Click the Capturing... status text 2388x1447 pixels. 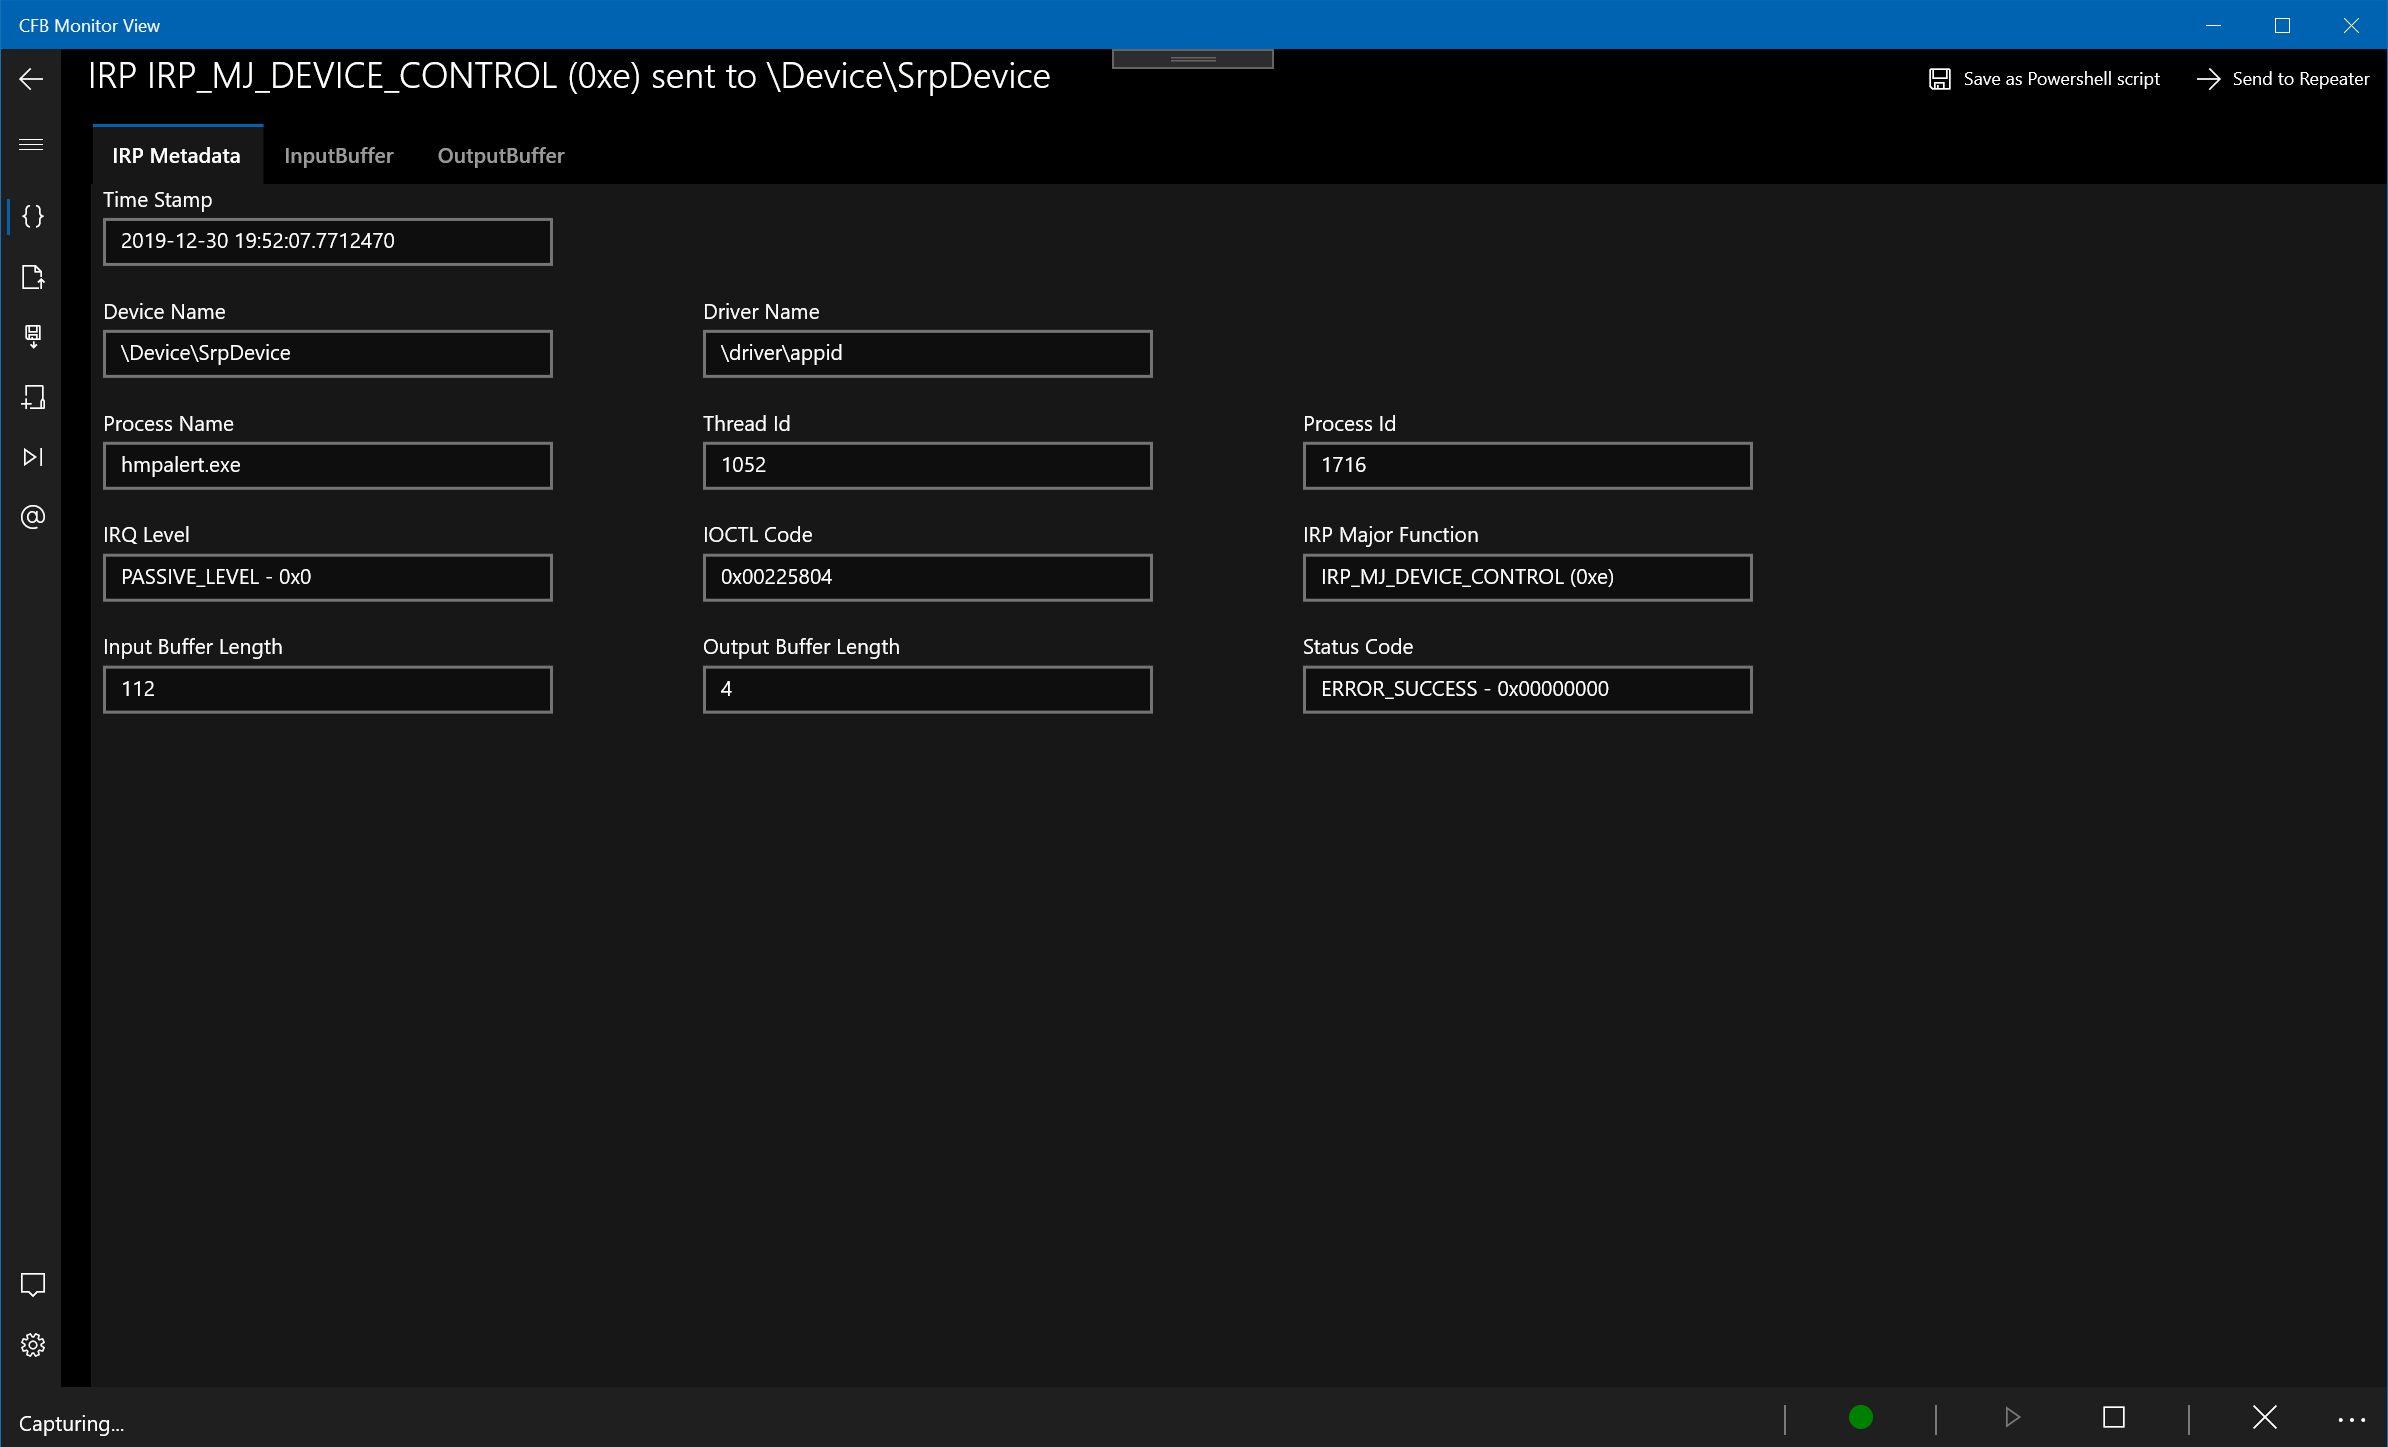pos(71,1423)
